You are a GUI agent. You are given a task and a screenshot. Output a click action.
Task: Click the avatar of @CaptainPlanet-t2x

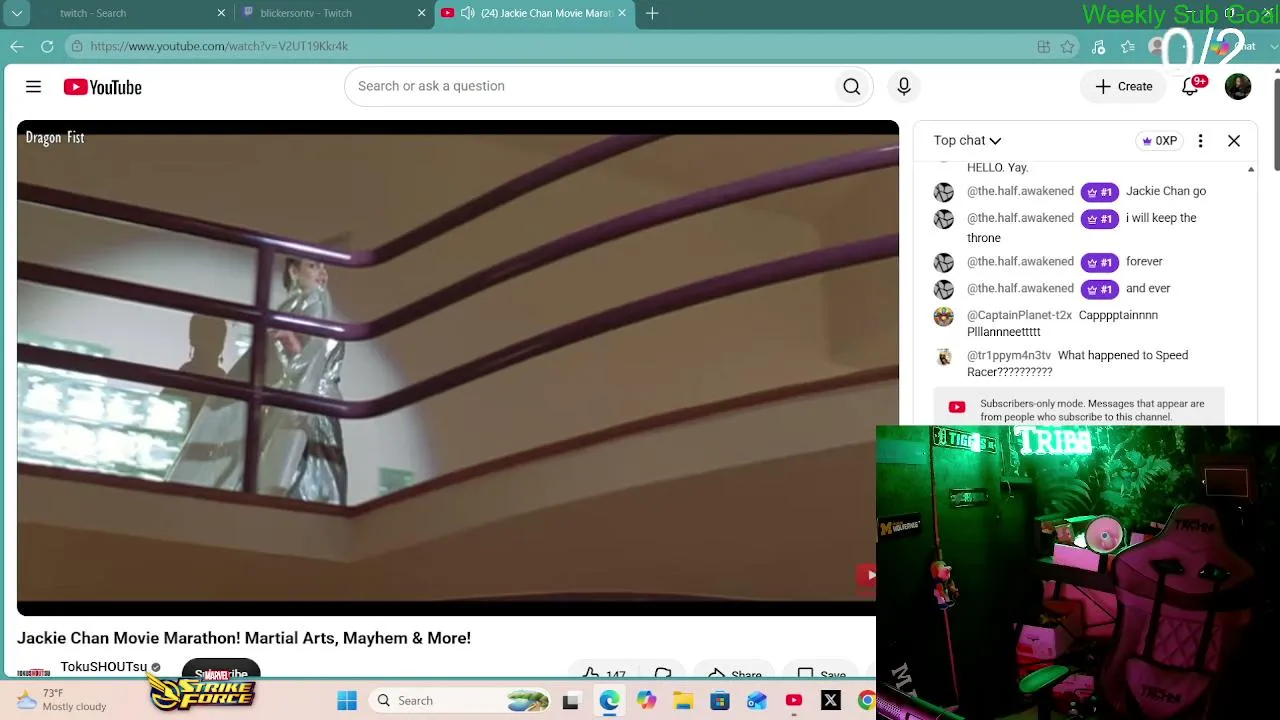tap(944, 317)
